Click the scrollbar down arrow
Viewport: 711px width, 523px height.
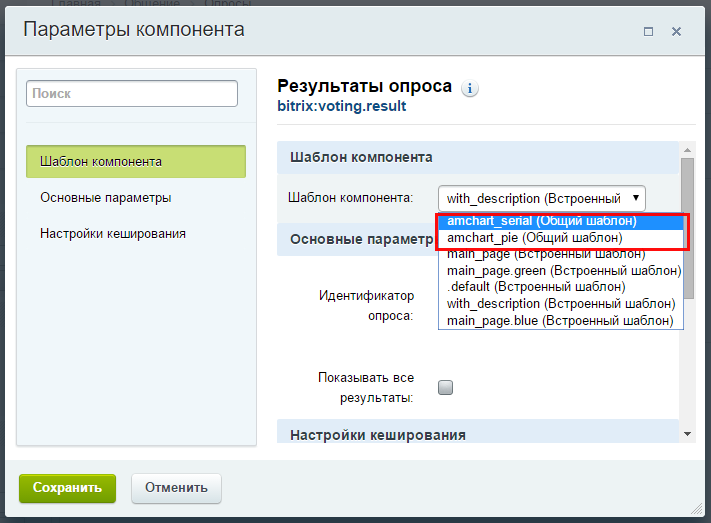coord(687,434)
